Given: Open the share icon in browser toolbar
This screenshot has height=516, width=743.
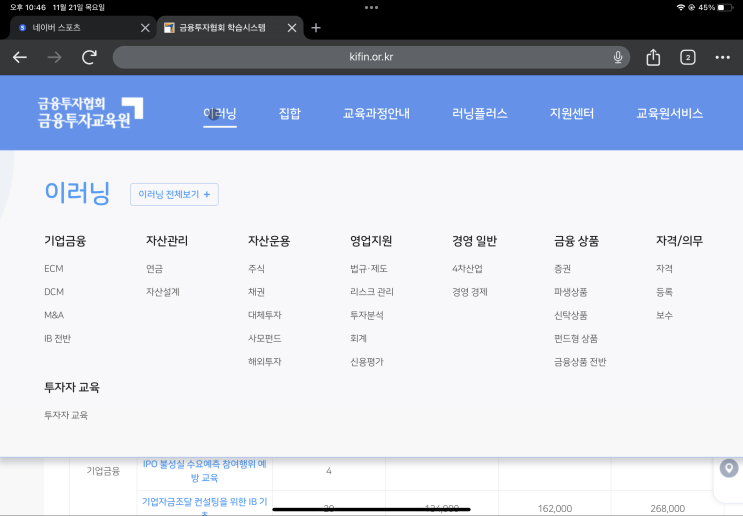Looking at the screenshot, I should pyautogui.click(x=653, y=57).
